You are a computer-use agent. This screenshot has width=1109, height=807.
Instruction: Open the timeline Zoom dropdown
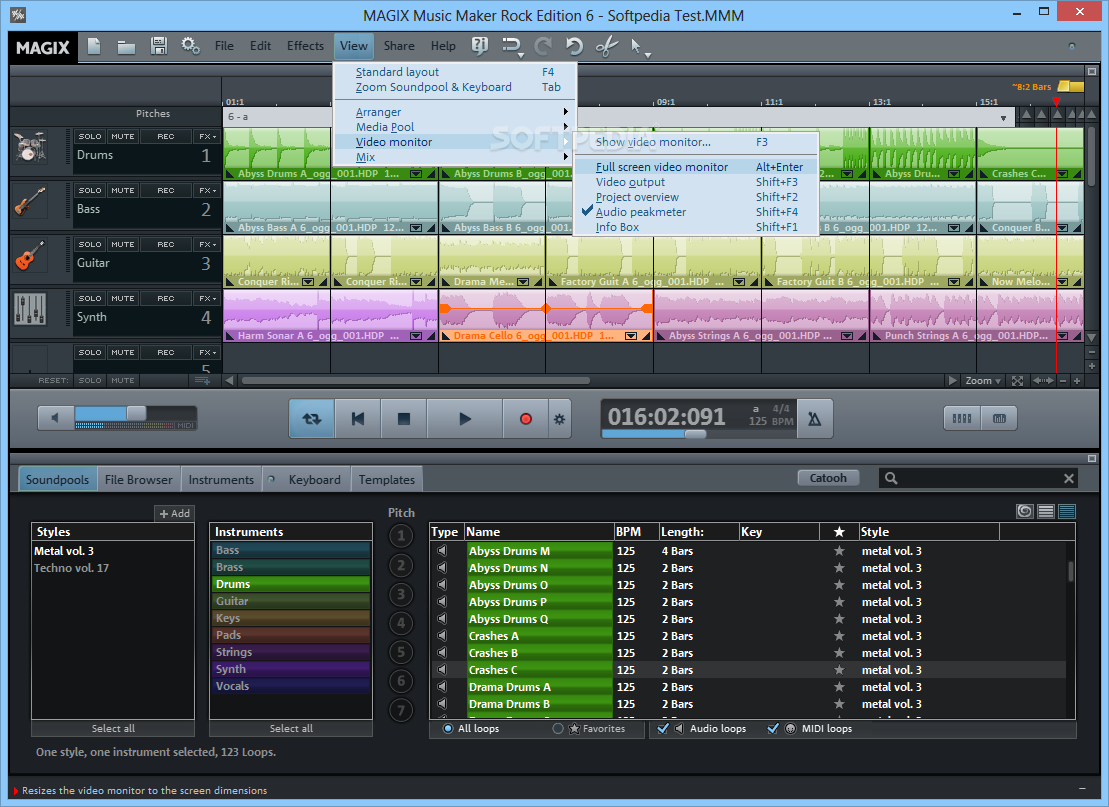(x=983, y=381)
